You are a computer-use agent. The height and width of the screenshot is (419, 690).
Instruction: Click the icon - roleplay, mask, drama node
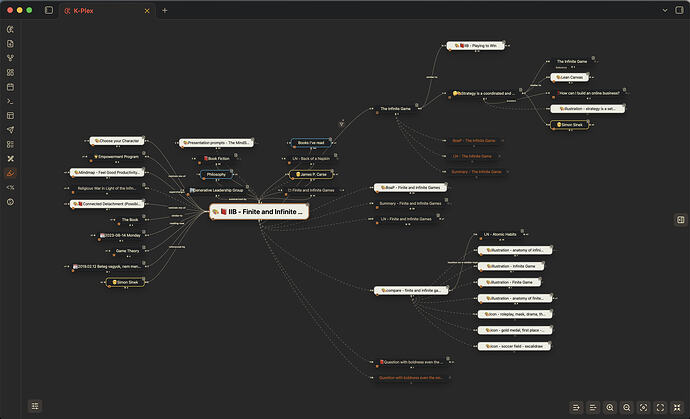point(515,314)
